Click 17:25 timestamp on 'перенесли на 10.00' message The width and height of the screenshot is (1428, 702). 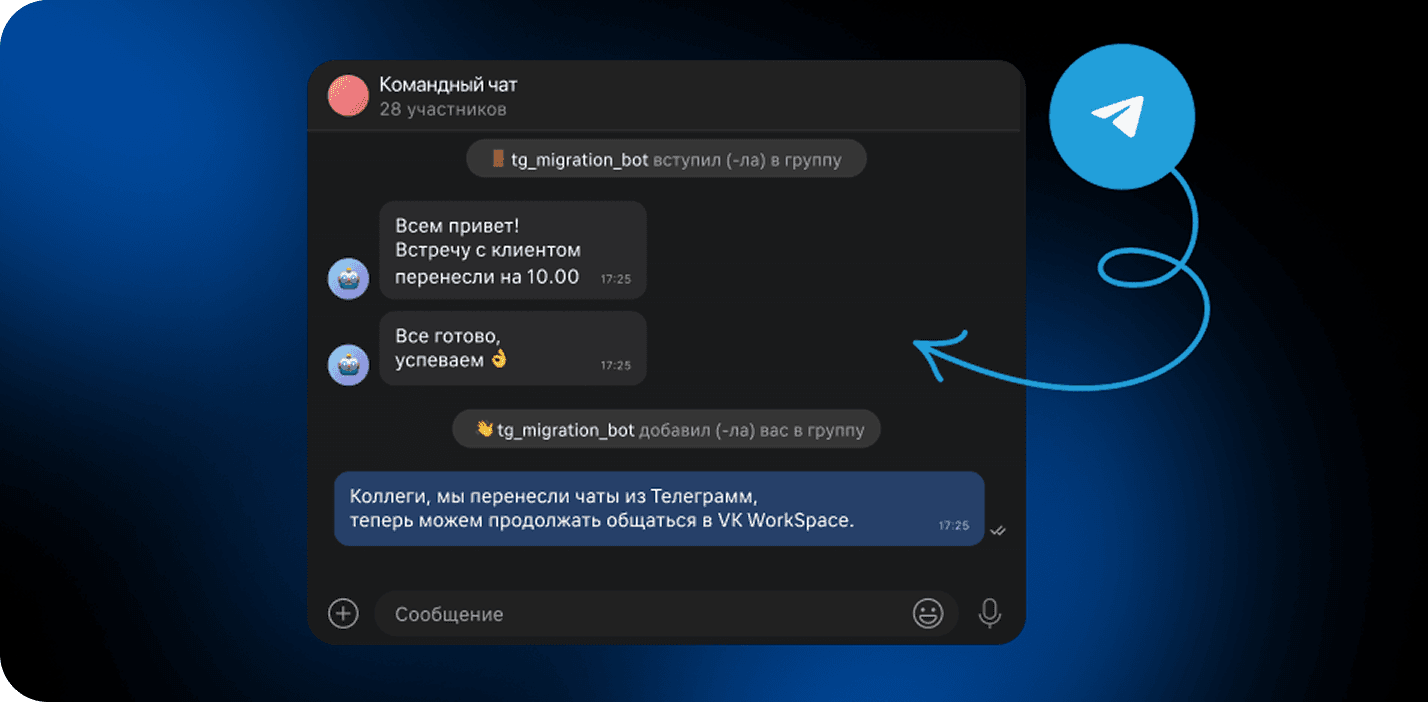[616, 280]
